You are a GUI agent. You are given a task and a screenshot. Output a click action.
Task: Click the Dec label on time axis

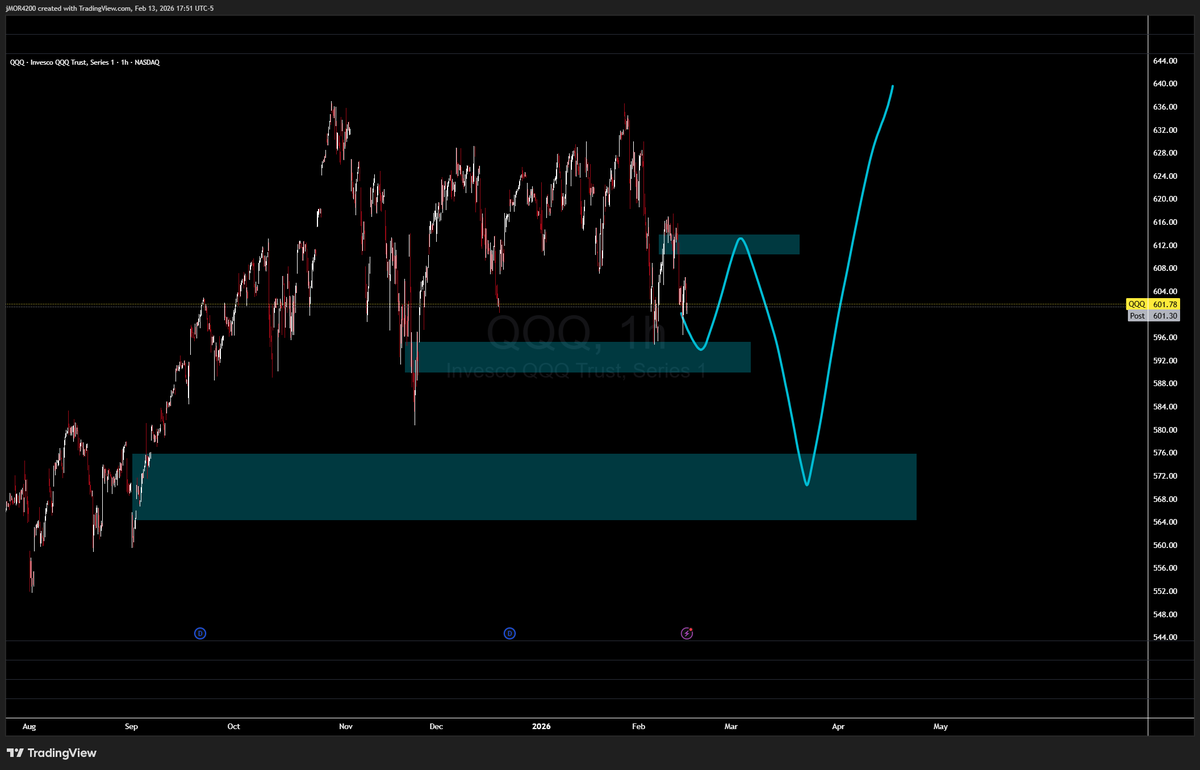[436, 727]
